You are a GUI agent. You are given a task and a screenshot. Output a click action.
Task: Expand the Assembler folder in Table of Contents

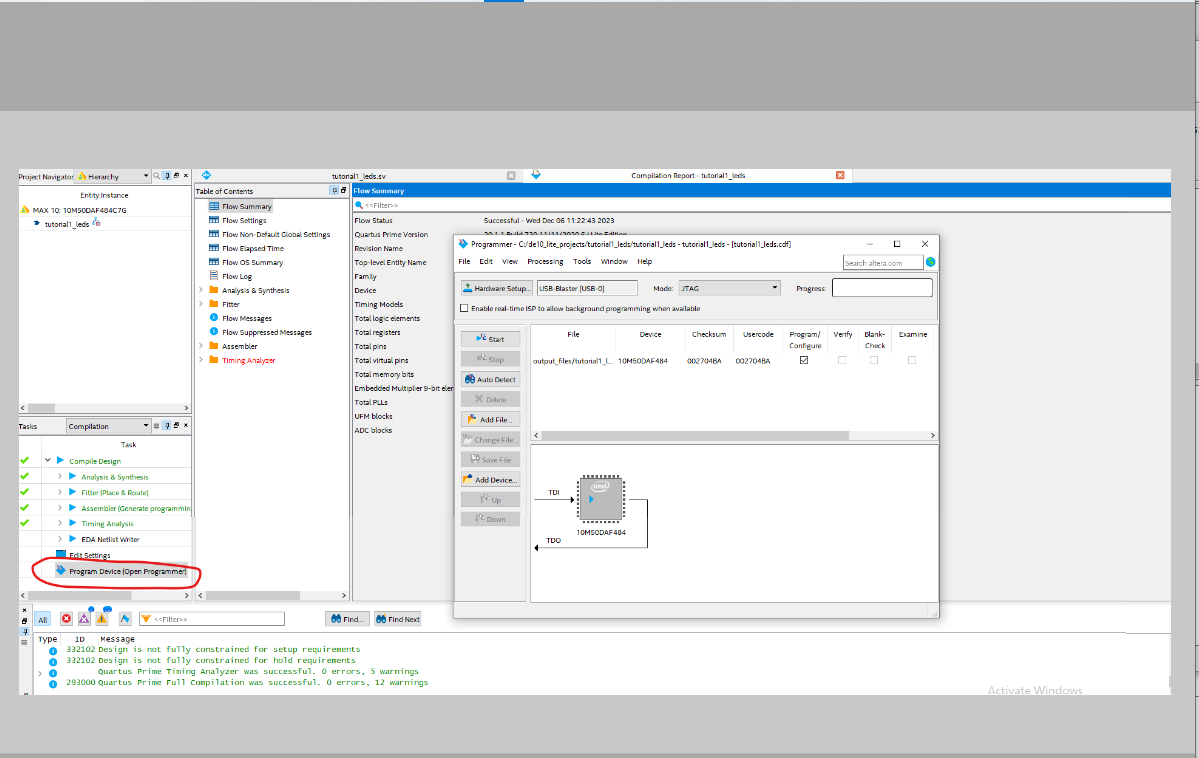(201, 346)
